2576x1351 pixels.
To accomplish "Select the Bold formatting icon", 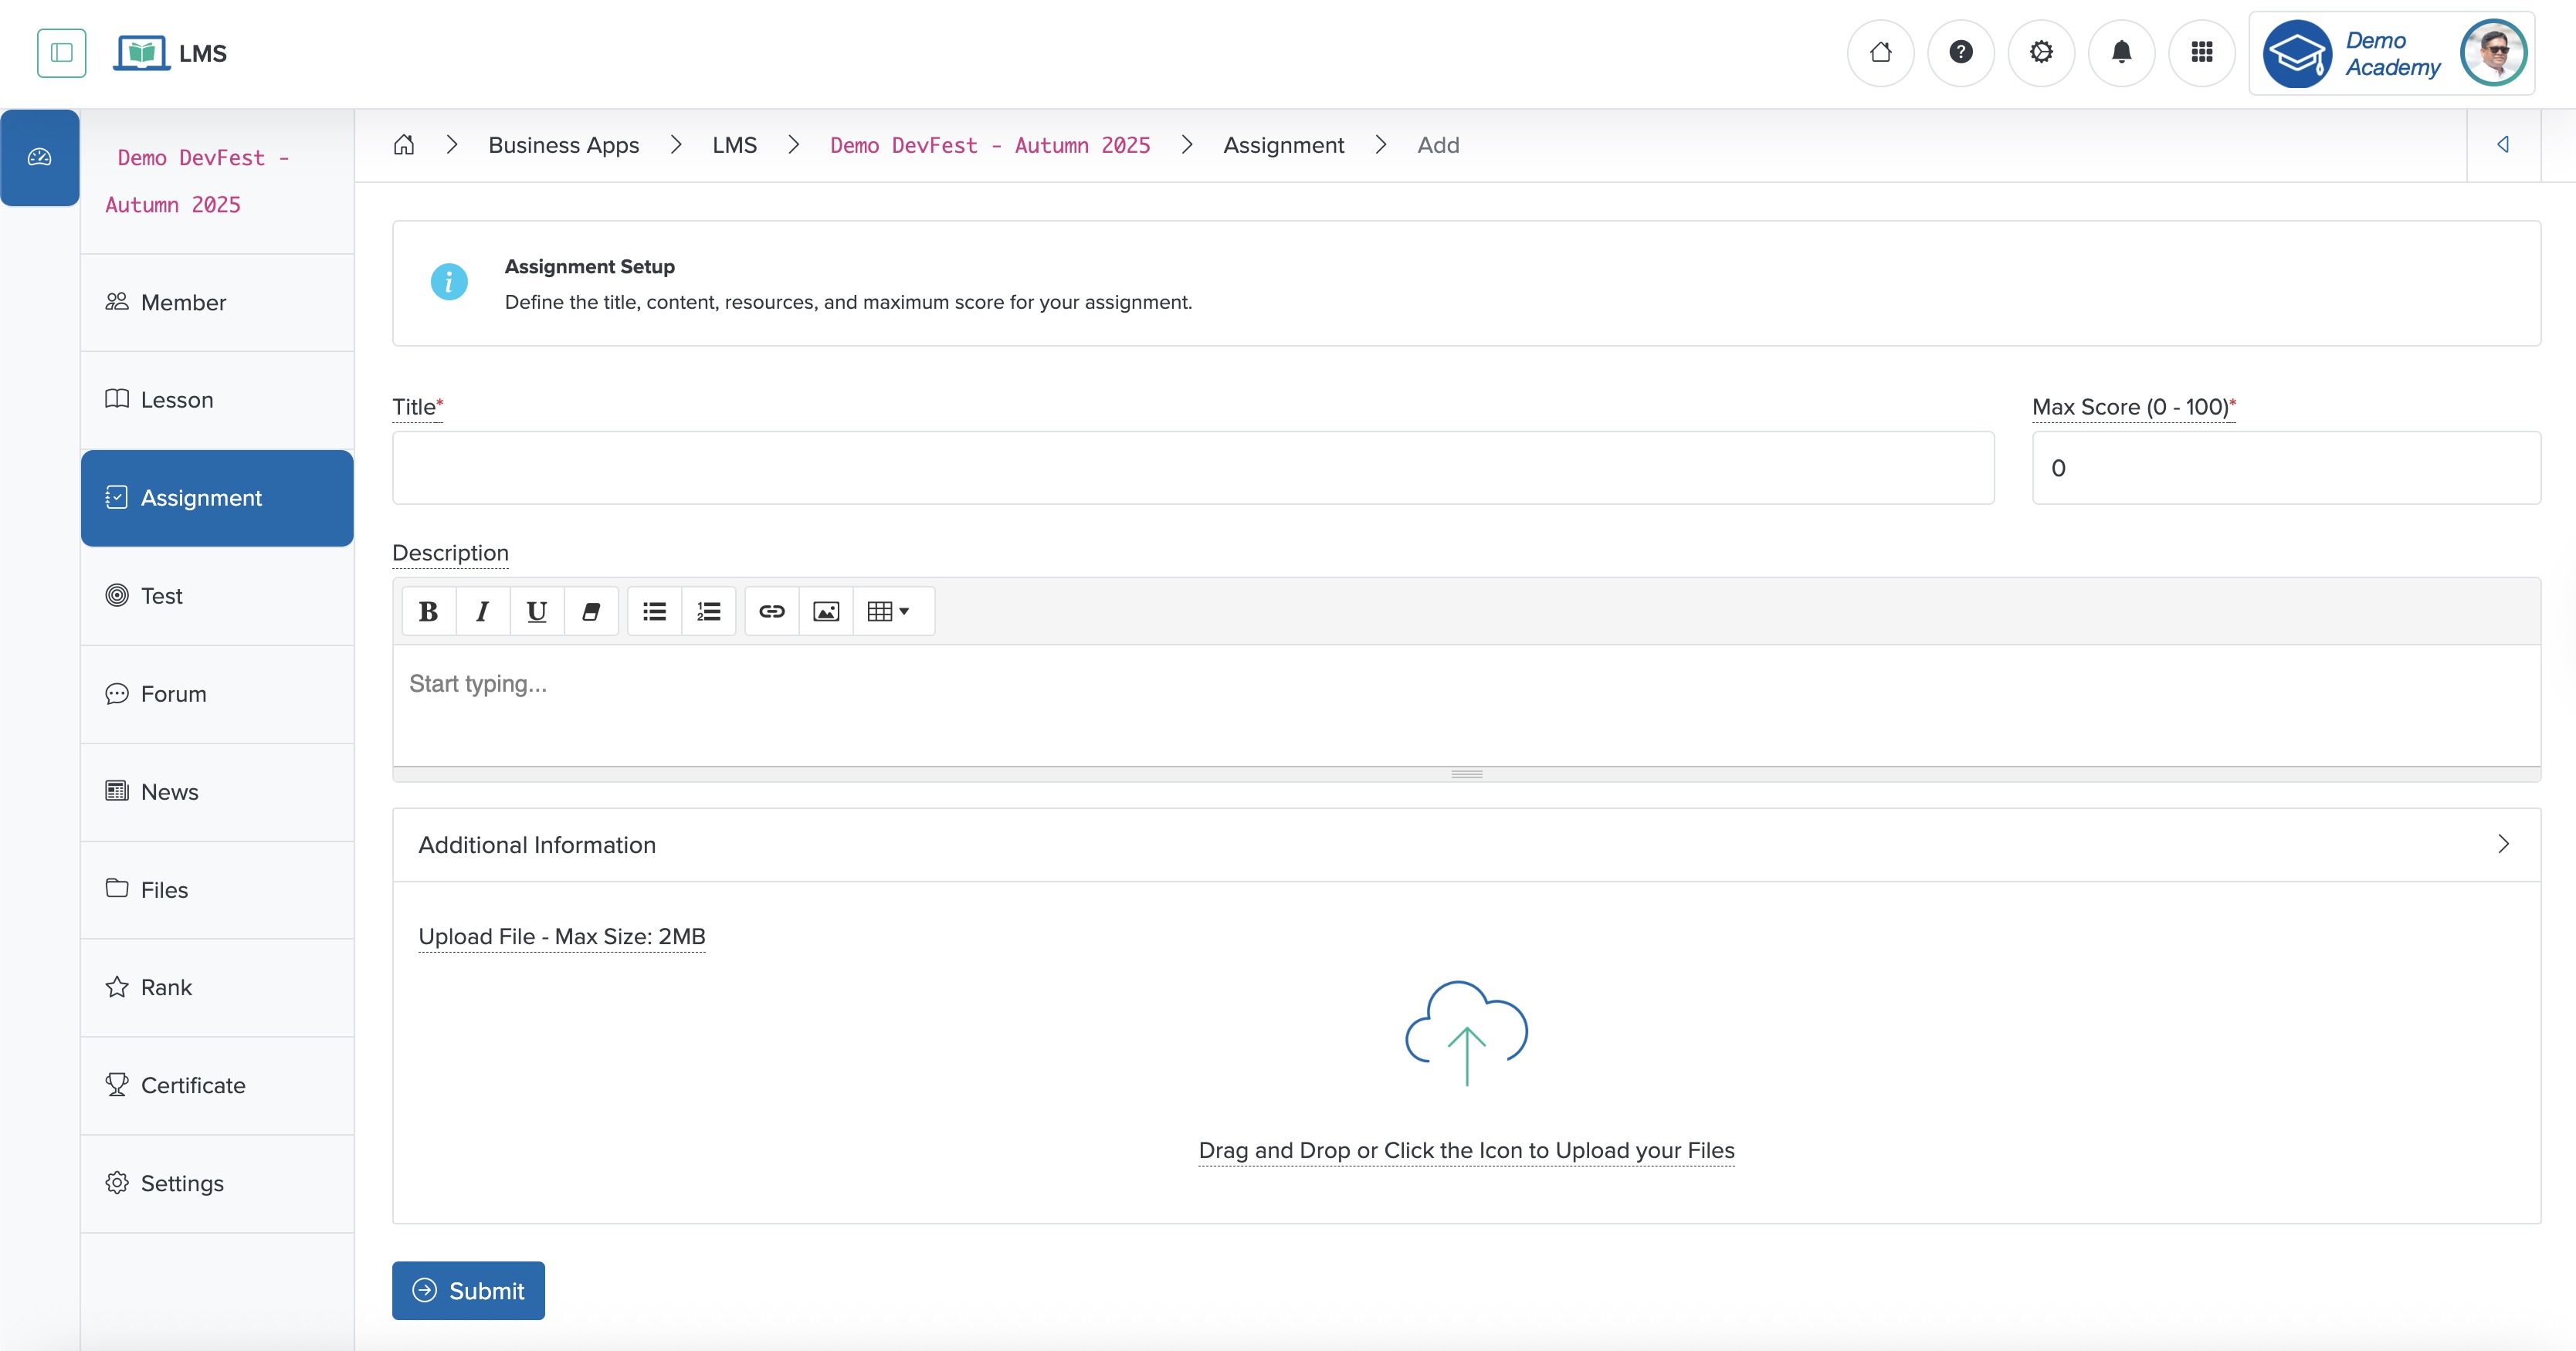I will [x=428, y=611].
